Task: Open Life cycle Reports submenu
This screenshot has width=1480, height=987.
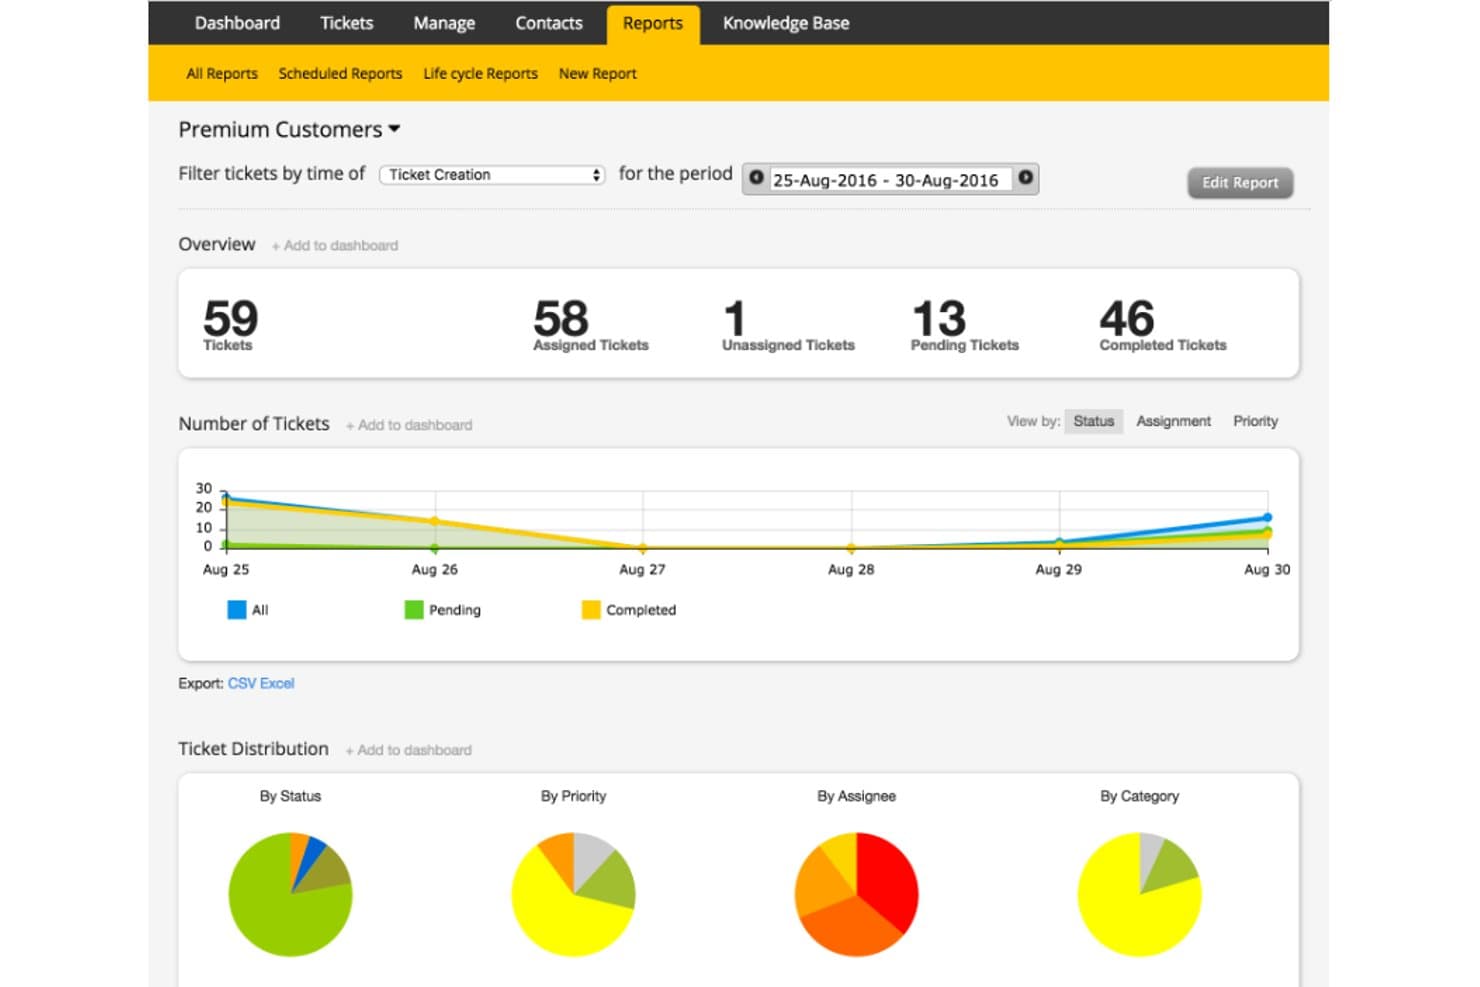Action: pyautogui.click(x=480, y=74)
